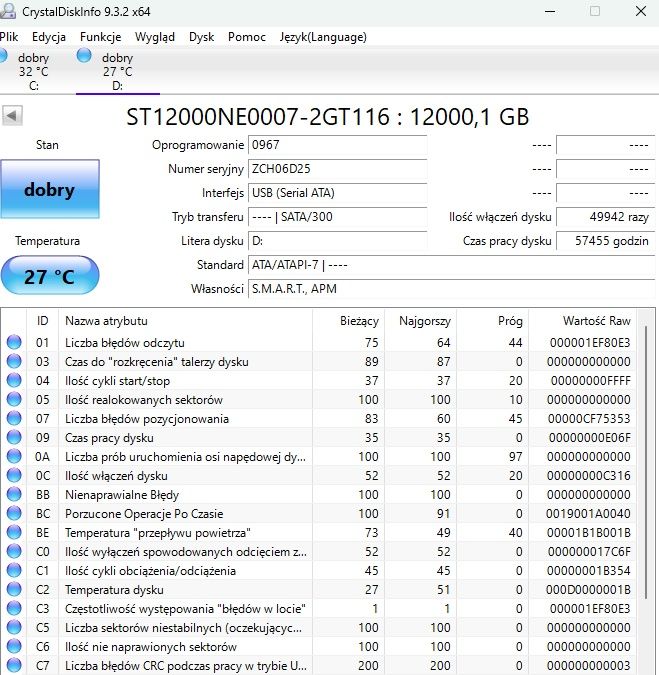
Task: Click the status icon for attribute C0
Action: pos(14,551)
